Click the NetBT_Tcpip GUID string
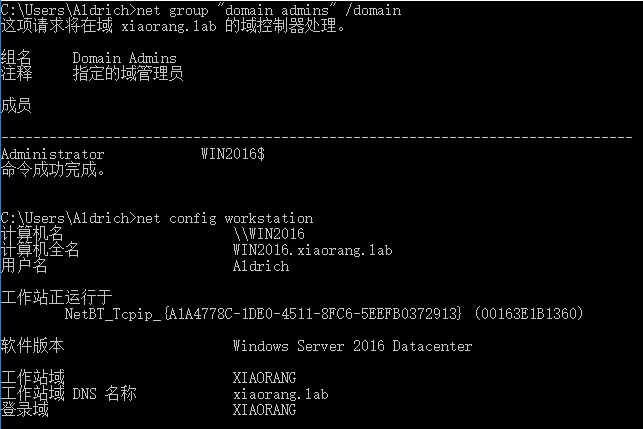643x429 pixels. click(x=263, y=314)
